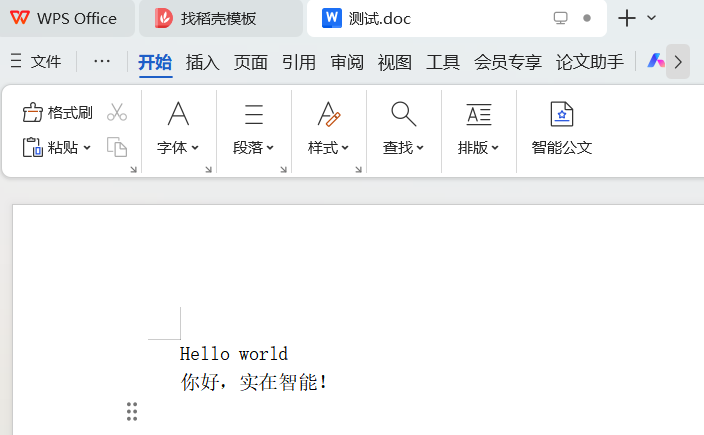The height and width of the screenshot is (435, 704).
Task: Switch to the Insert (插入) tab
Action: [x=202, y=62]
